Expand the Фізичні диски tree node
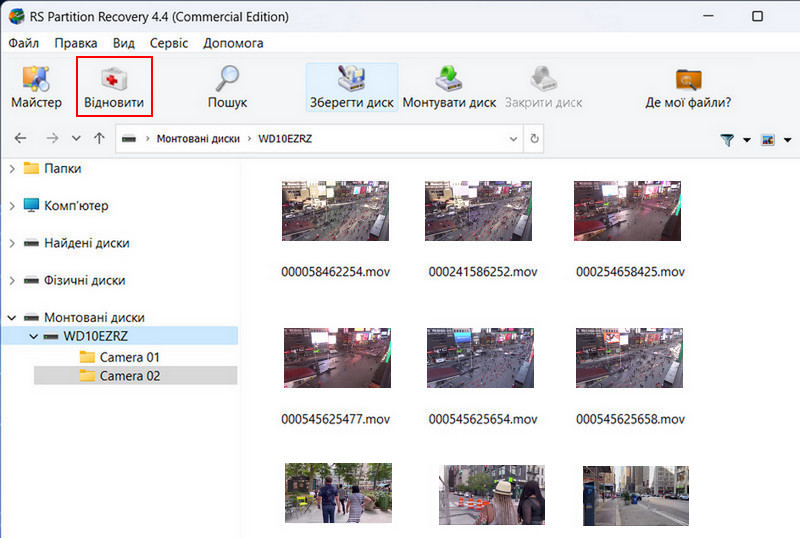This screenshot has height=538, width=800. [x=12, y=280]
